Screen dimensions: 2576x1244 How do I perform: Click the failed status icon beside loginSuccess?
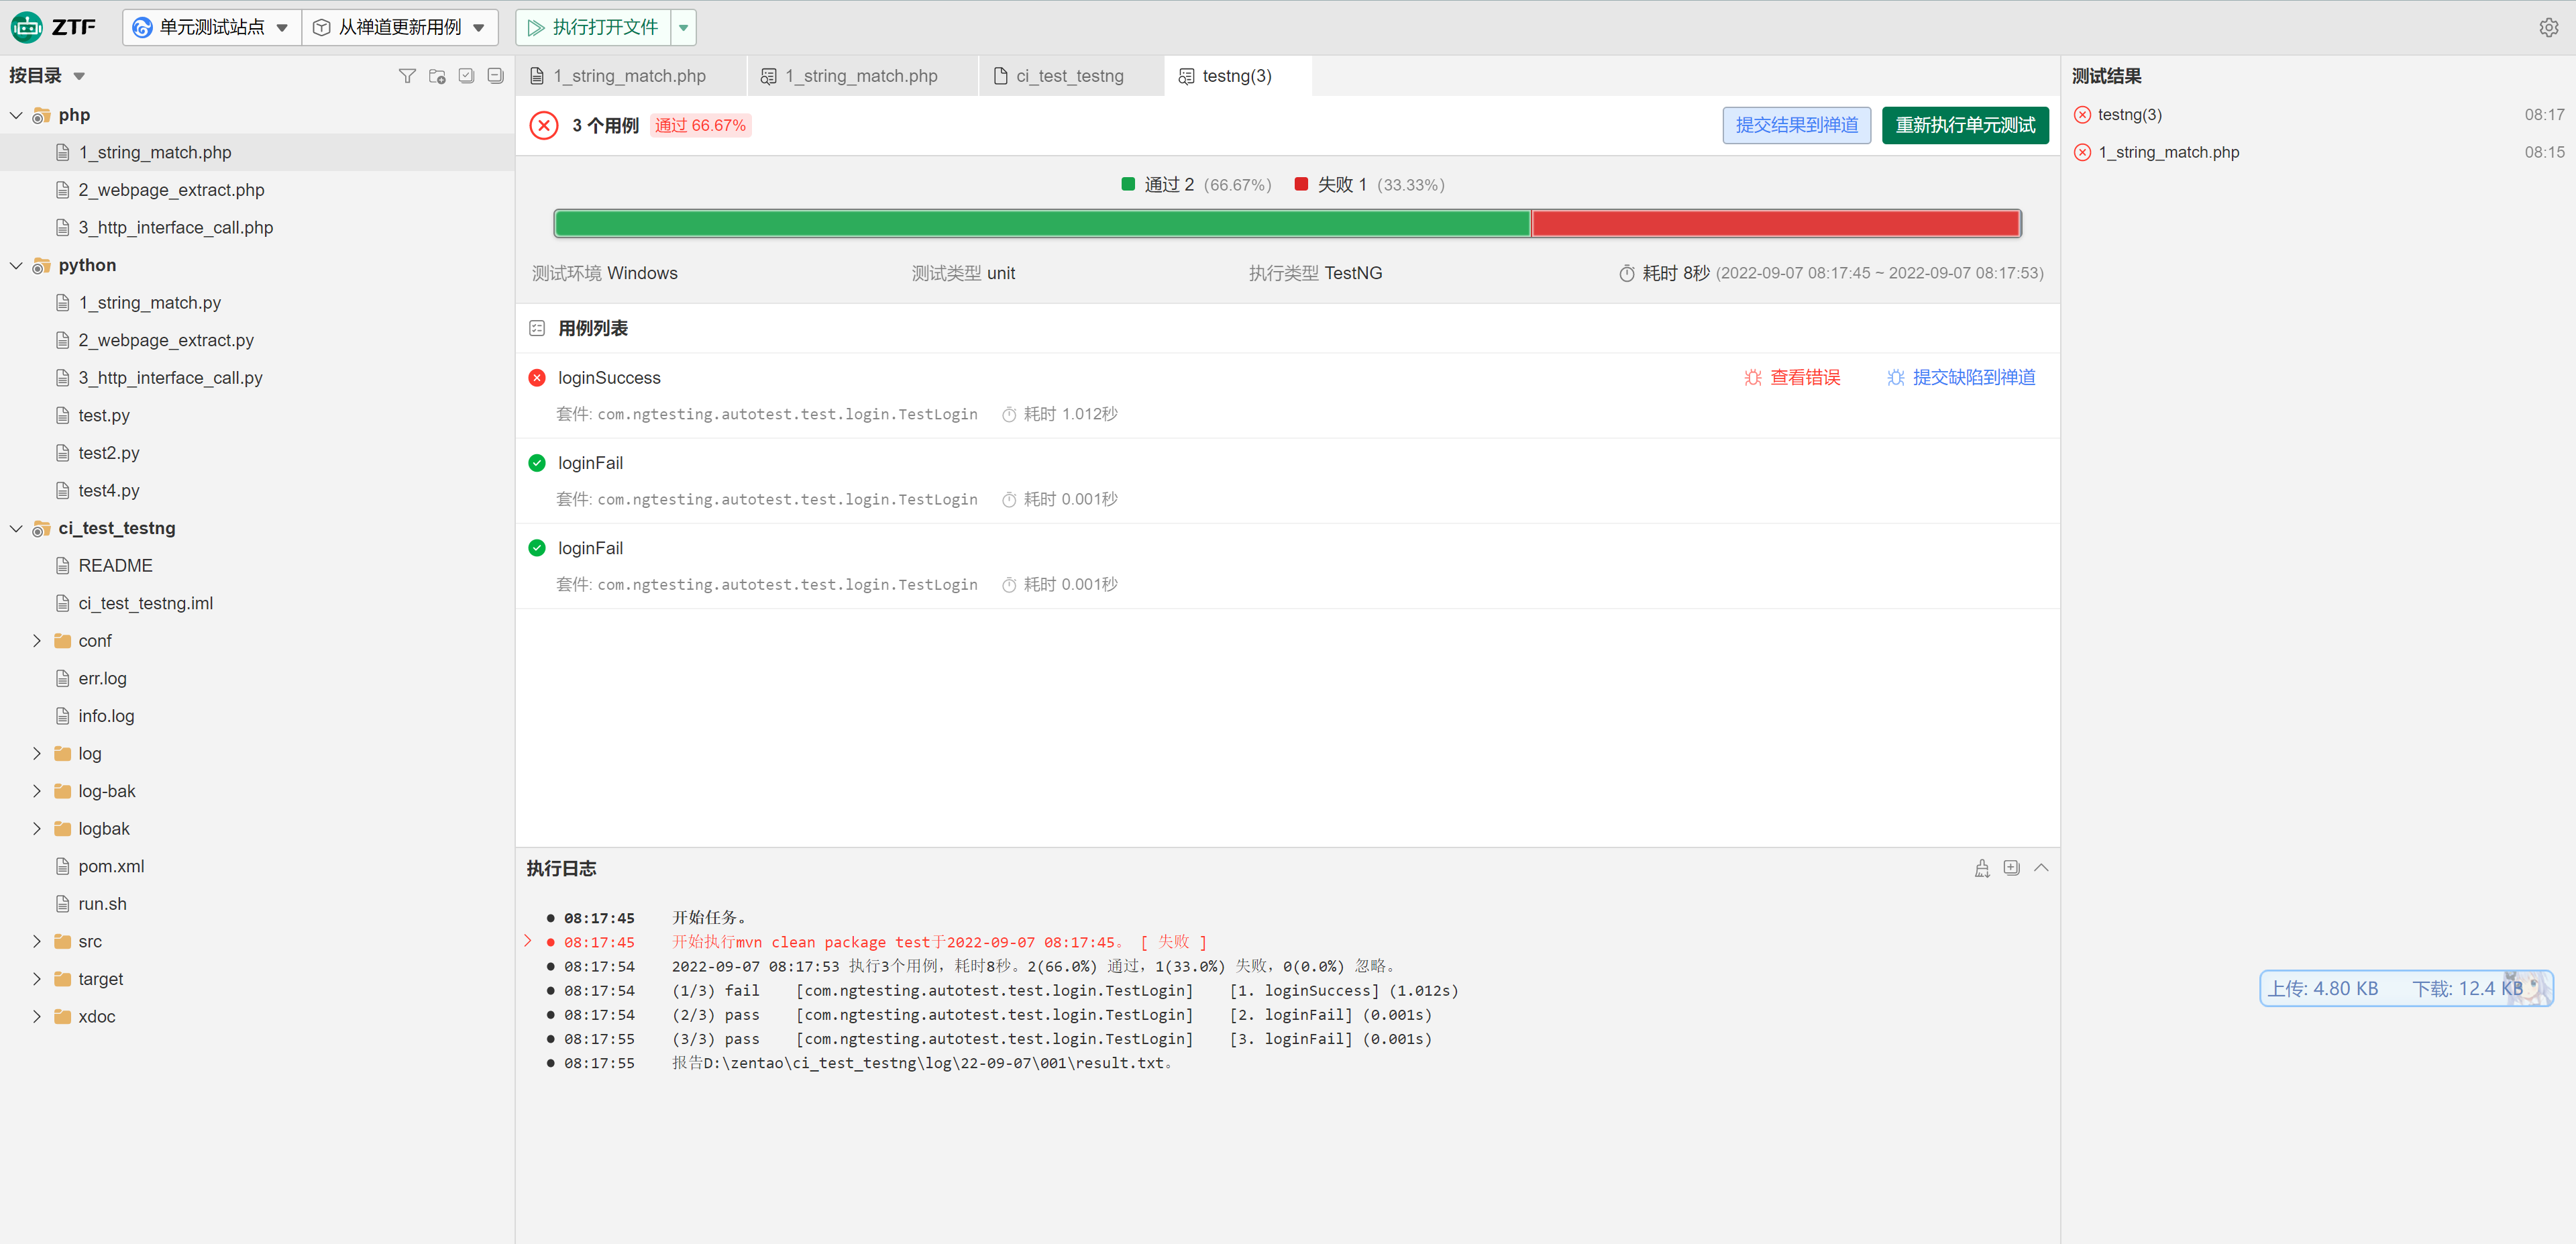537,378
